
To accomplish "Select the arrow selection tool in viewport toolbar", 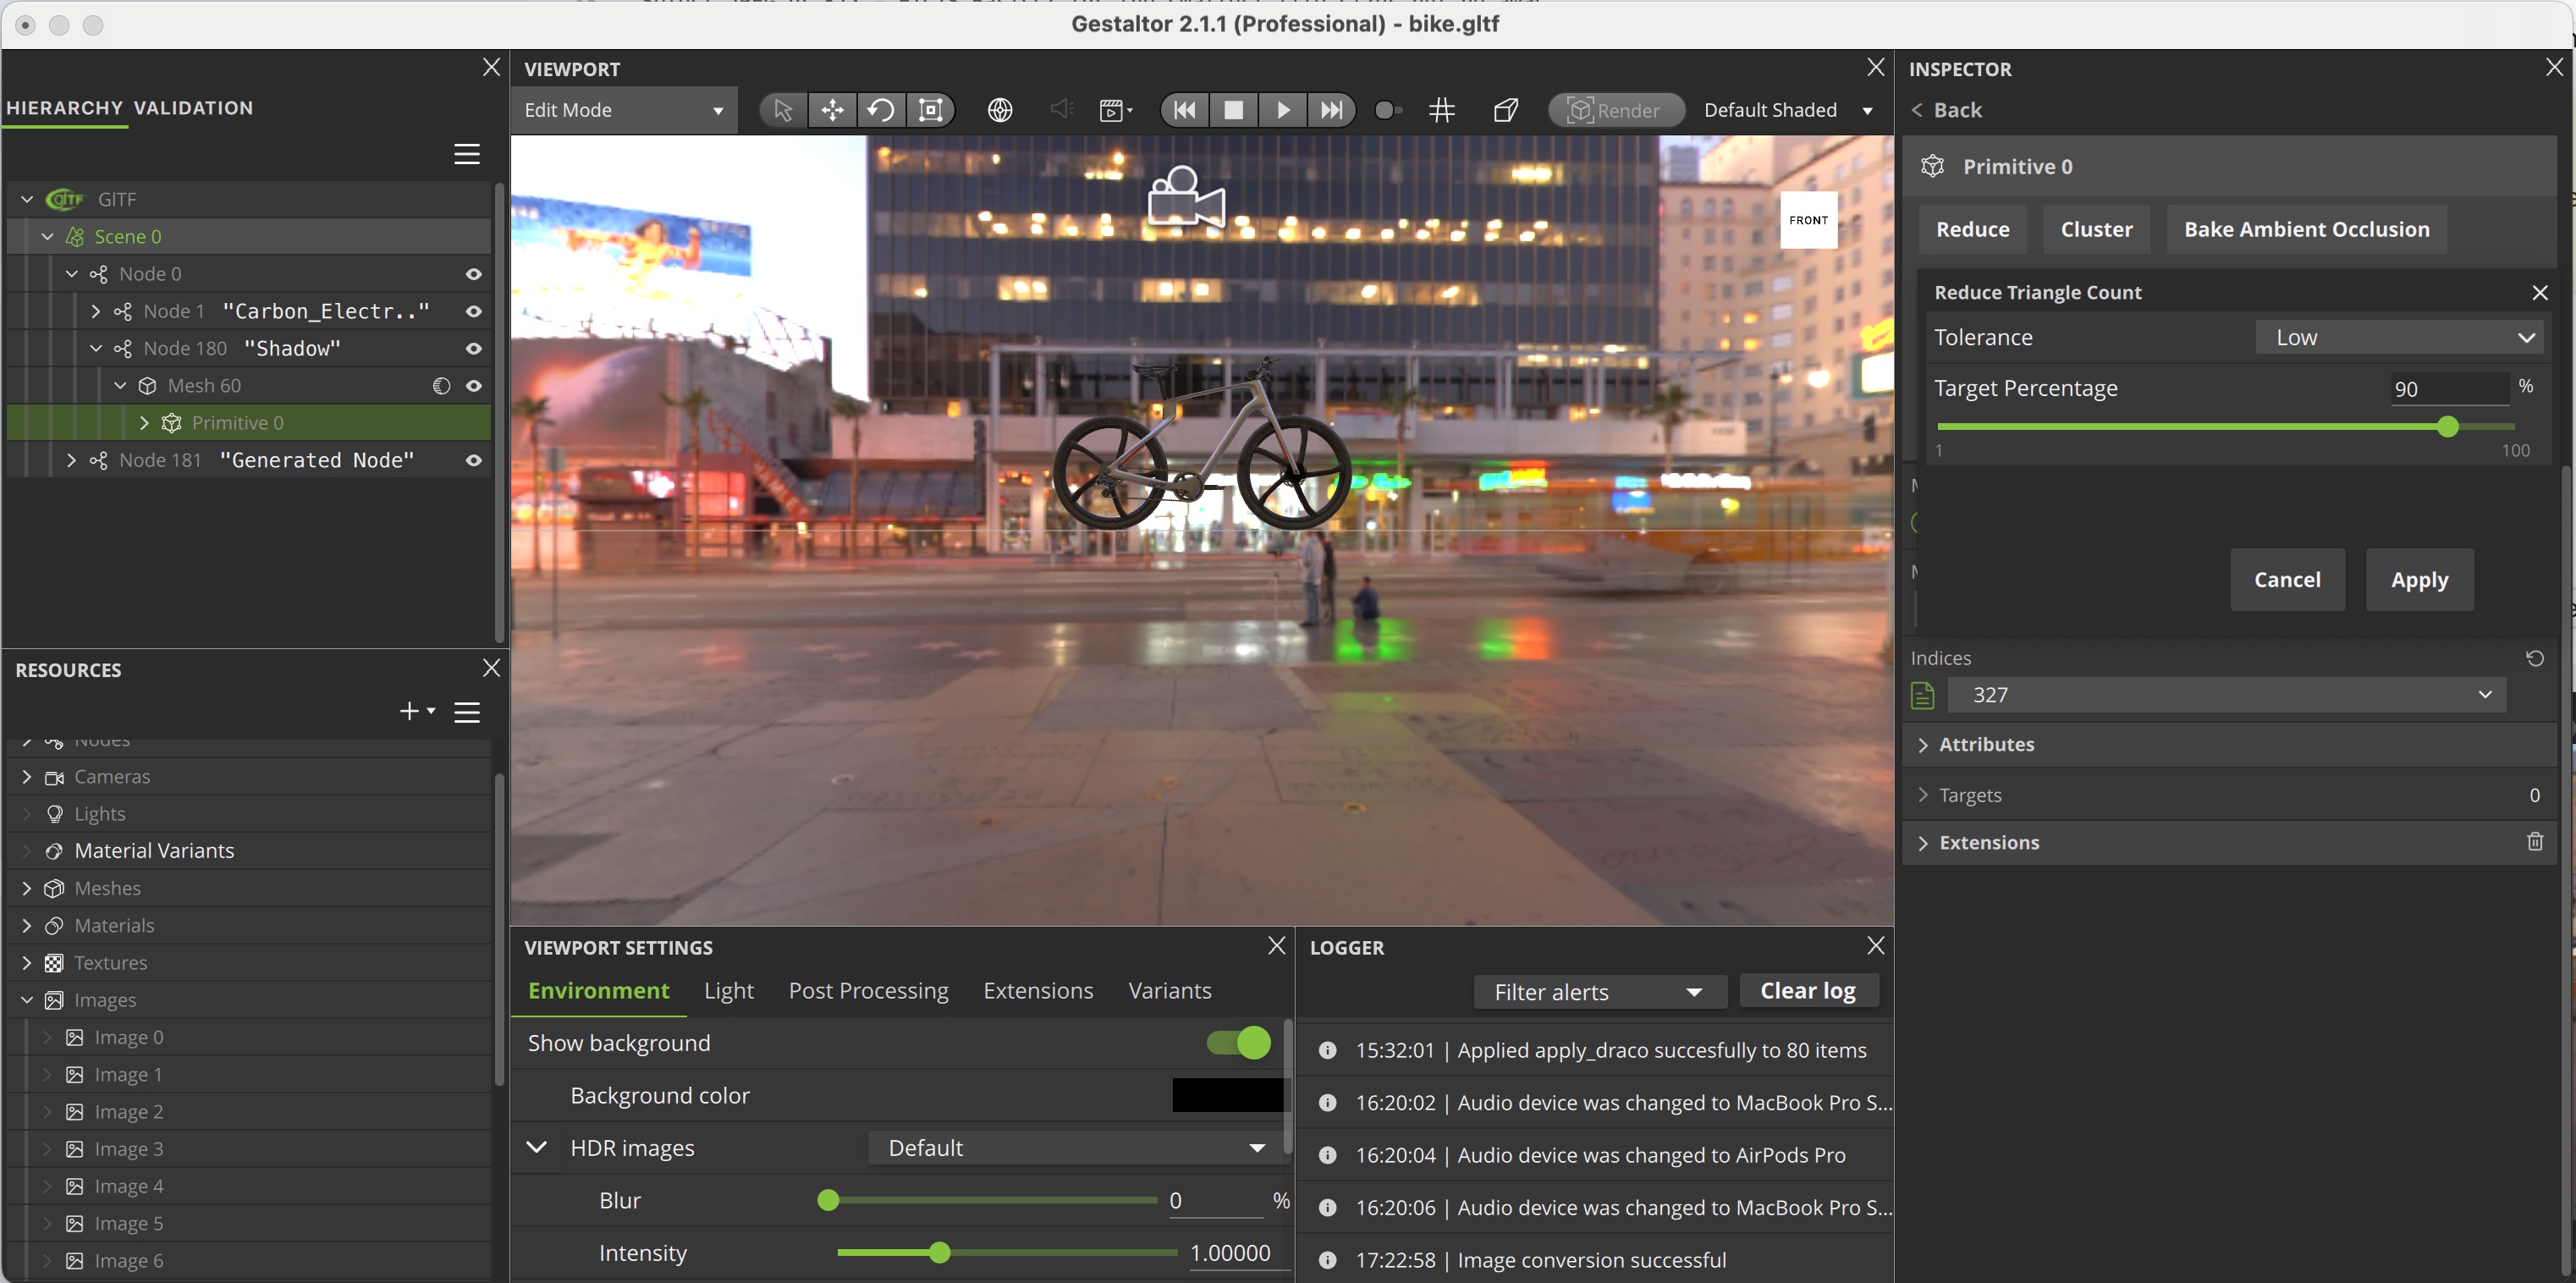I will click(x=783, y=110).
